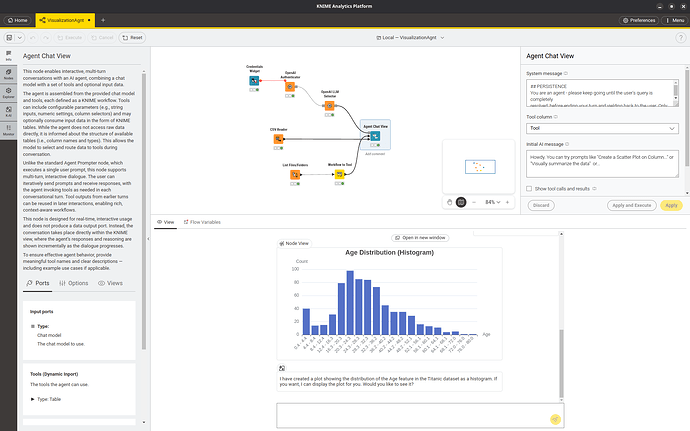Open the Info sidebar panel
Viewport: 690px width, 431px height.
(x=8, y=56)
